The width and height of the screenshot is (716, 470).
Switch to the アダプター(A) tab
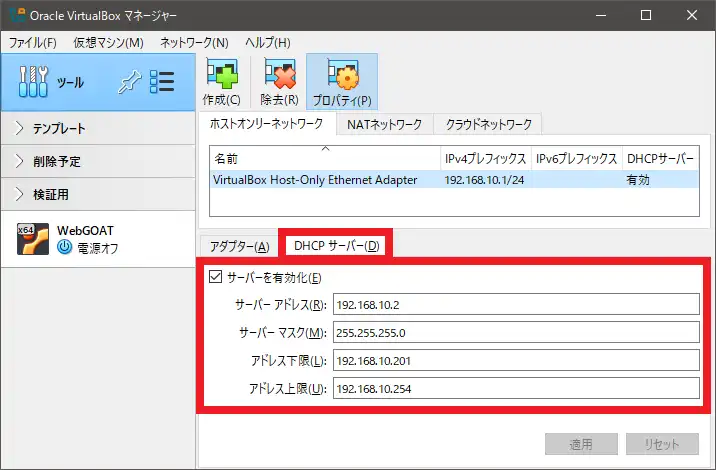239,247
